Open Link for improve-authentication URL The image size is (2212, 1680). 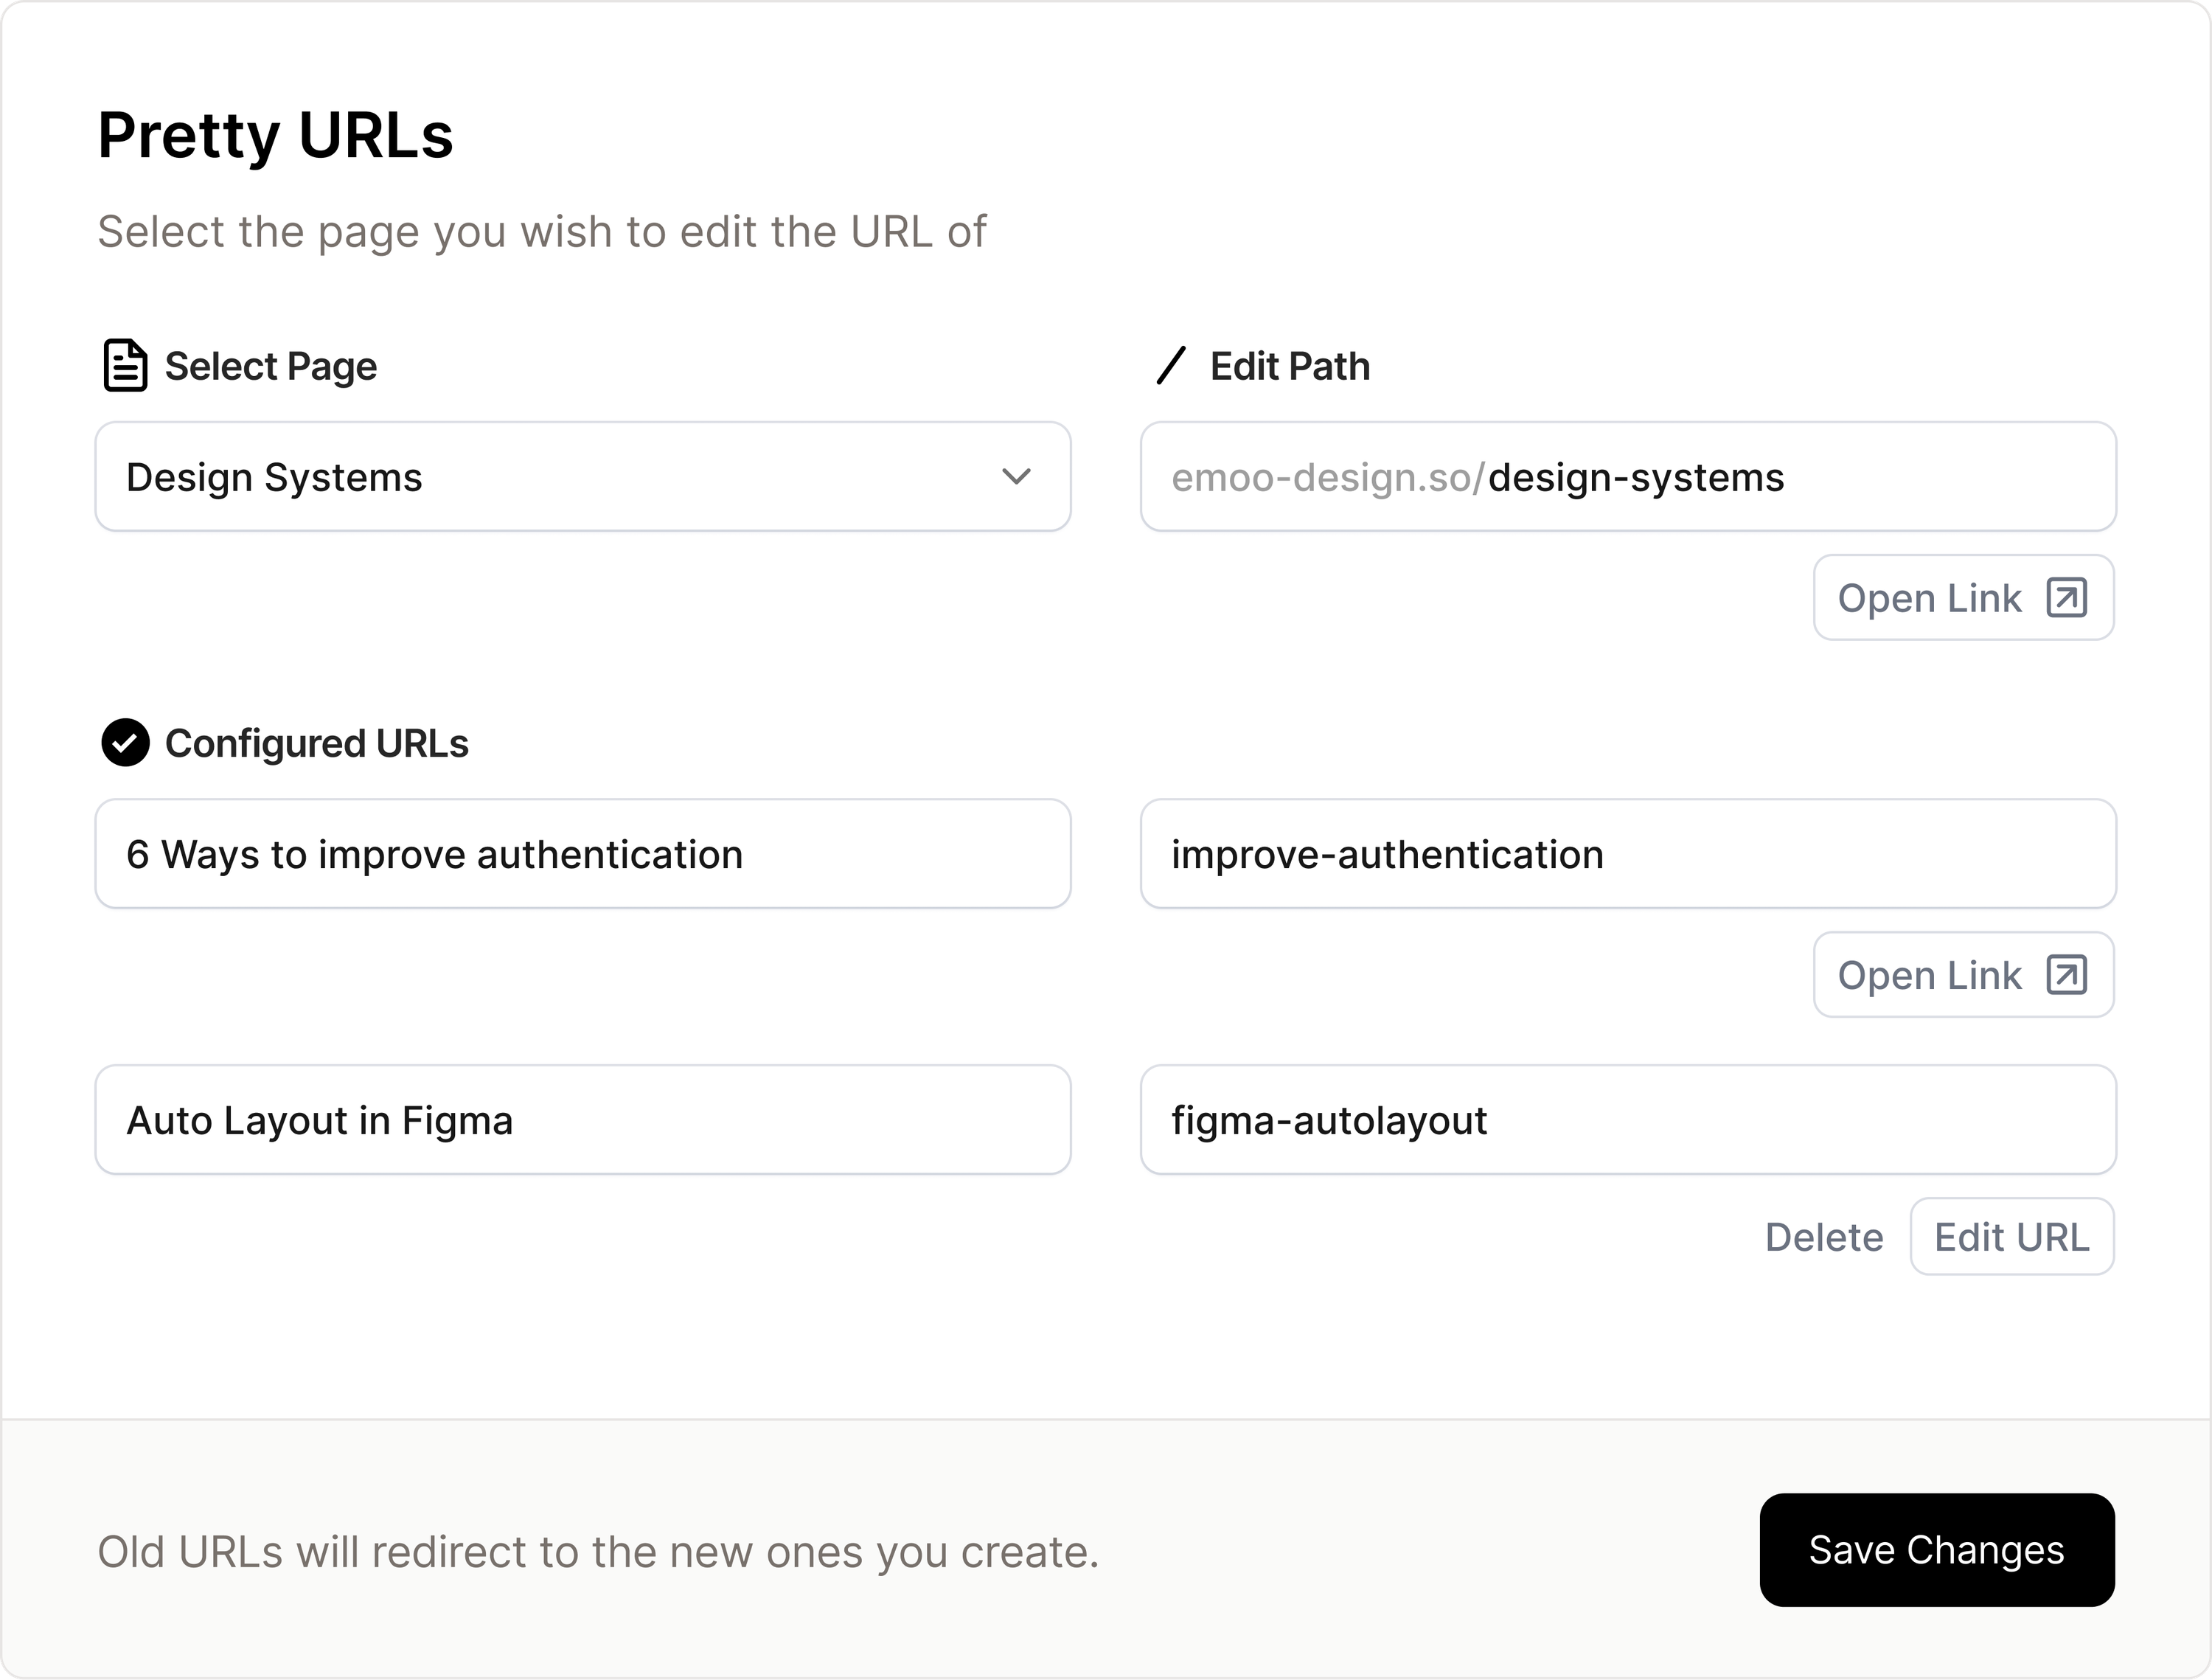1964,975
